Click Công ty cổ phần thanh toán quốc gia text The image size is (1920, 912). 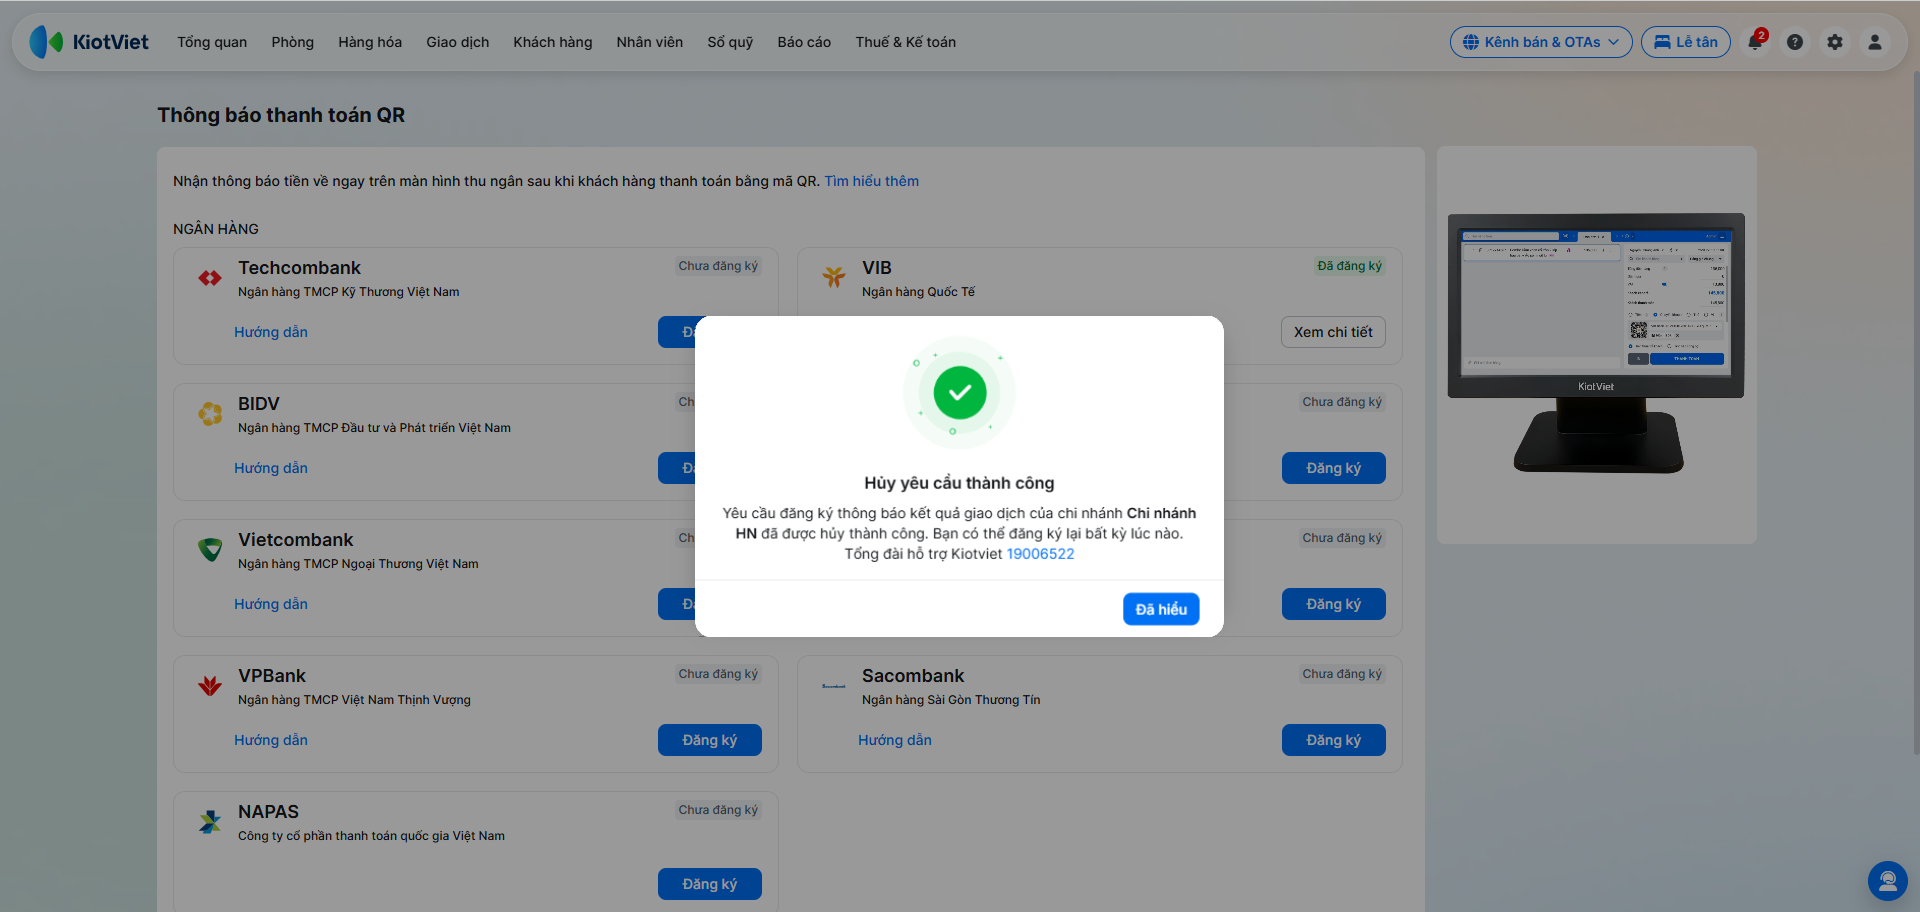pos(371,836)
